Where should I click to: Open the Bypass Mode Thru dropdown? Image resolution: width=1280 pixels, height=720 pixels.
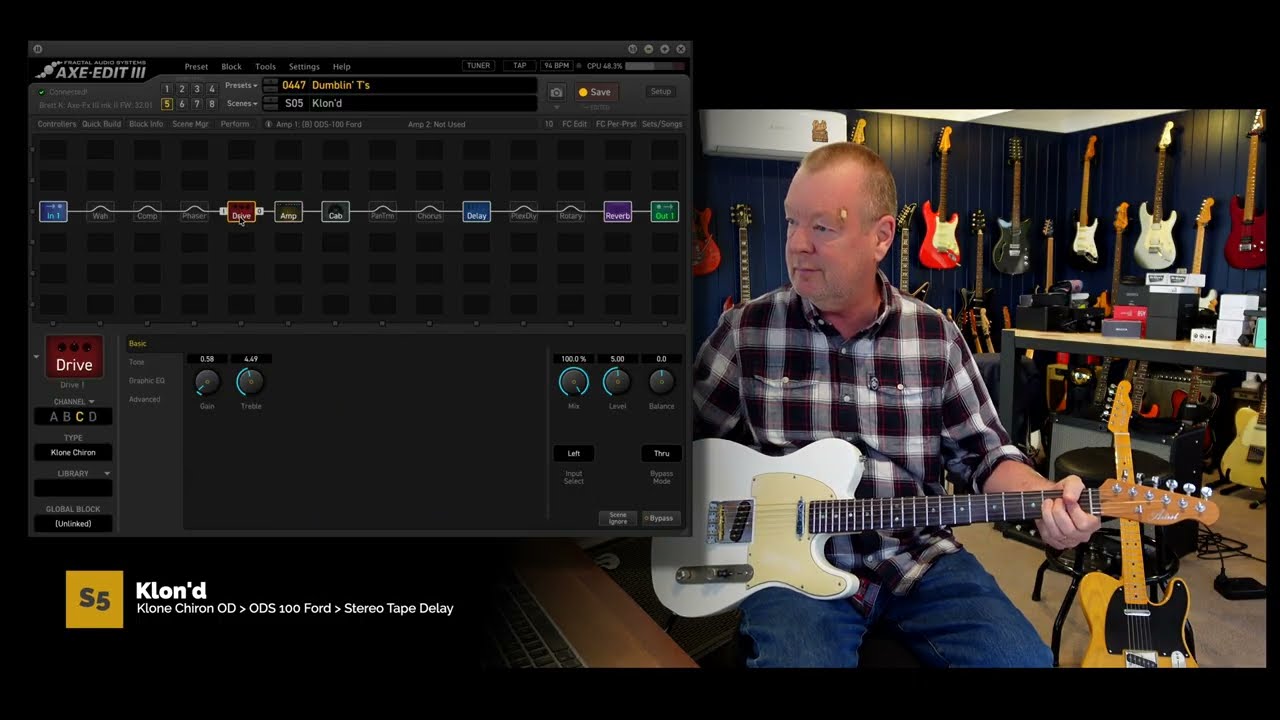click(x=661, y=453)
